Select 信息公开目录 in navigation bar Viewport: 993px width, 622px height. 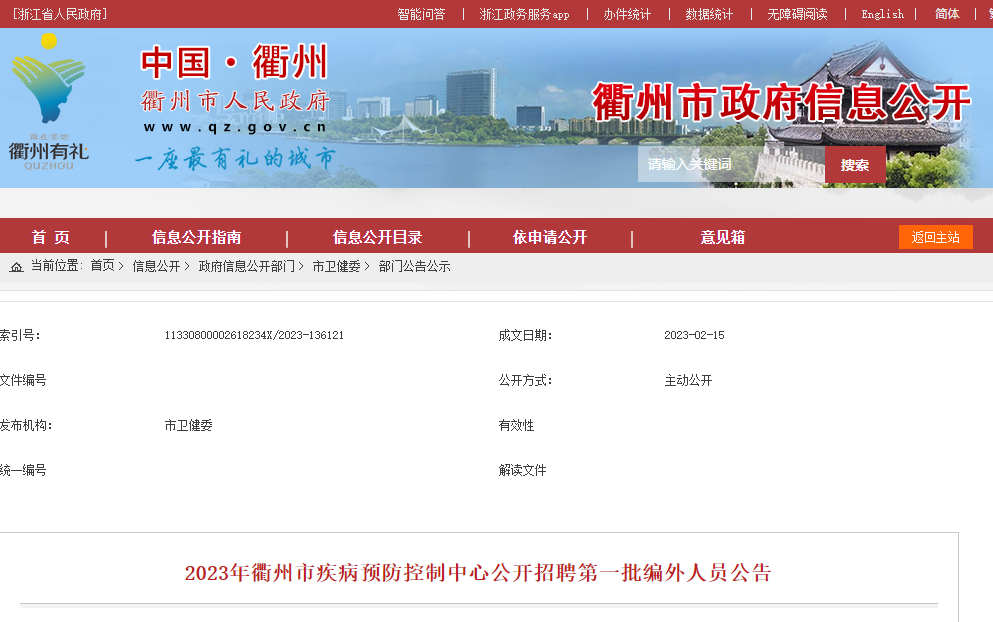tap(377, 238)
